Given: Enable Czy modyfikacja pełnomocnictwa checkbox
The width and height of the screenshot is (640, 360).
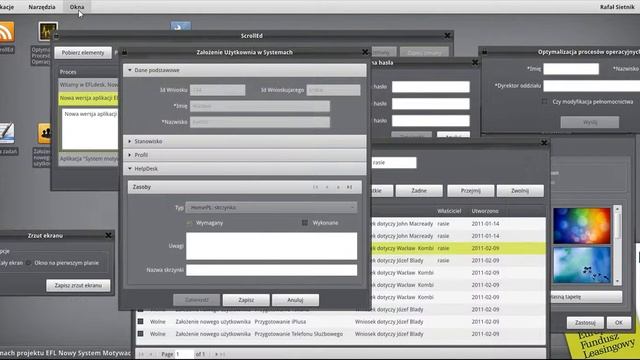Looking at the screenshot, I should (x=544, y=101).
